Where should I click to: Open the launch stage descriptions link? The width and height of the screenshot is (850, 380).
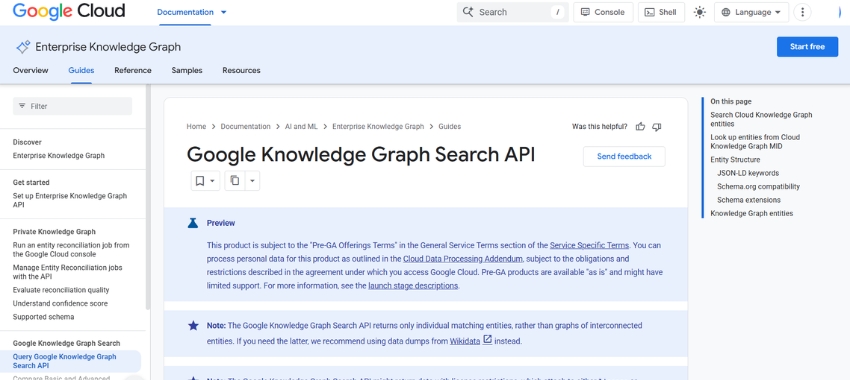pyautogui.click(x=413, y=286)
